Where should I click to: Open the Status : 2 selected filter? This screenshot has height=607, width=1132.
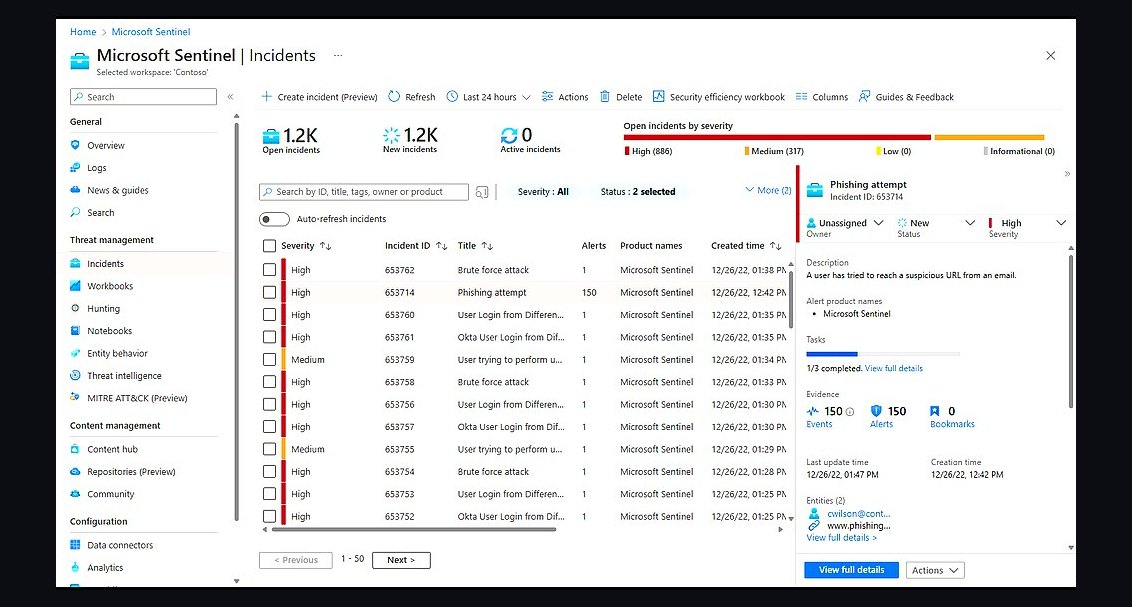637,192
